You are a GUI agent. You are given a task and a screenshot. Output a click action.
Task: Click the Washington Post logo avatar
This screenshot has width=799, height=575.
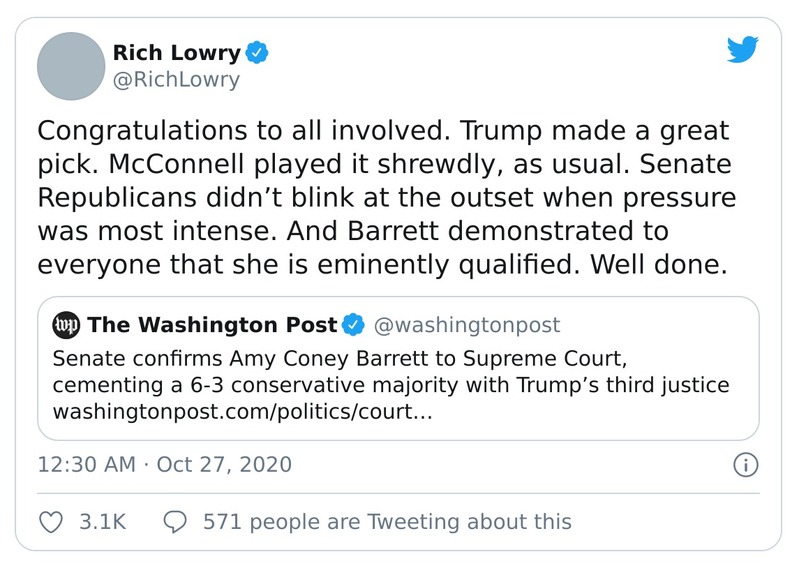coord(66,325)
